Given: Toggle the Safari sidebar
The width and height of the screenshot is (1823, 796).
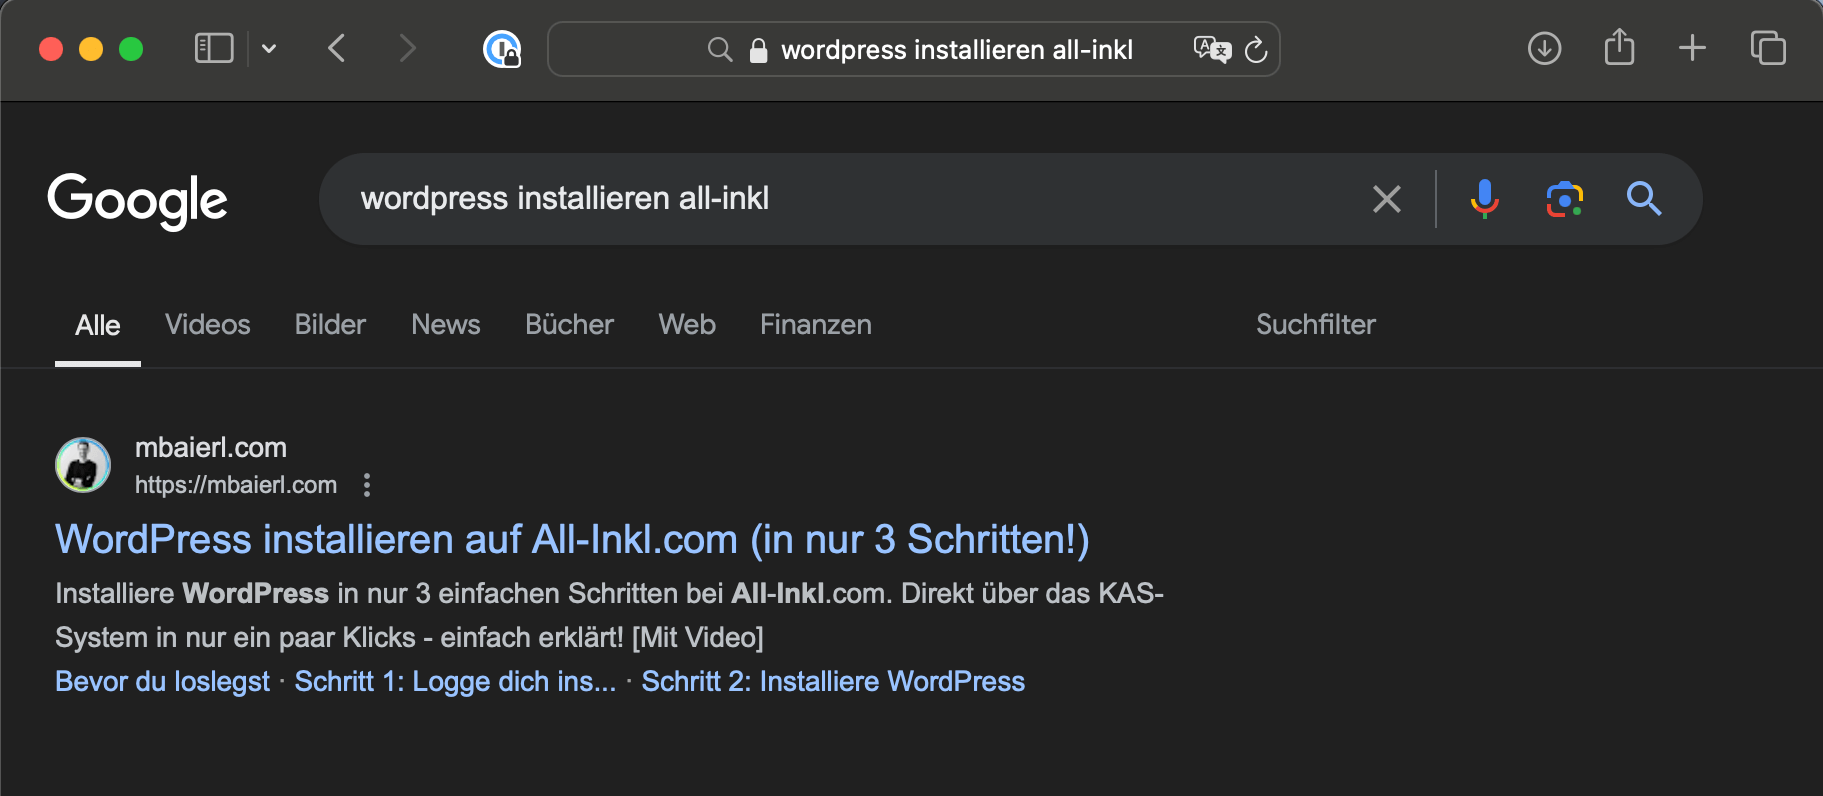Looking at the screenshot, I should pos(213,48).
